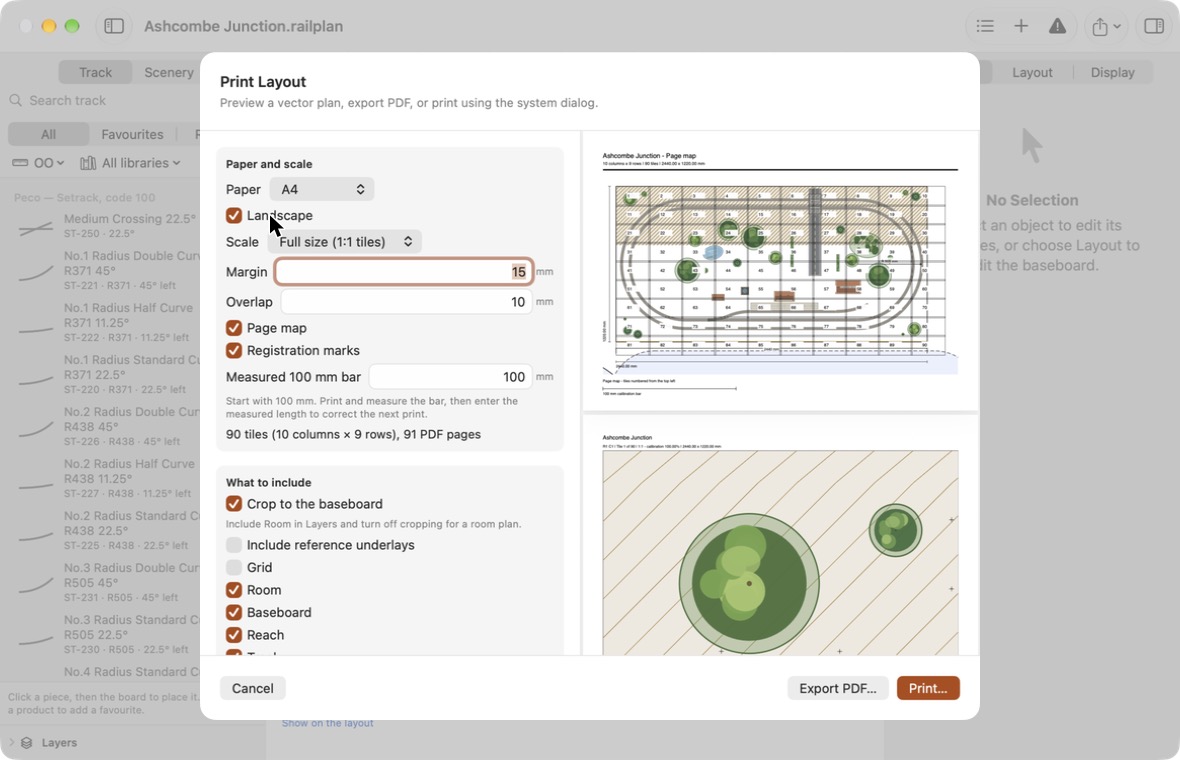1180x760 pixels.
Task: Click the search magnifier icon in track panel
Action: tap(16, 101)
